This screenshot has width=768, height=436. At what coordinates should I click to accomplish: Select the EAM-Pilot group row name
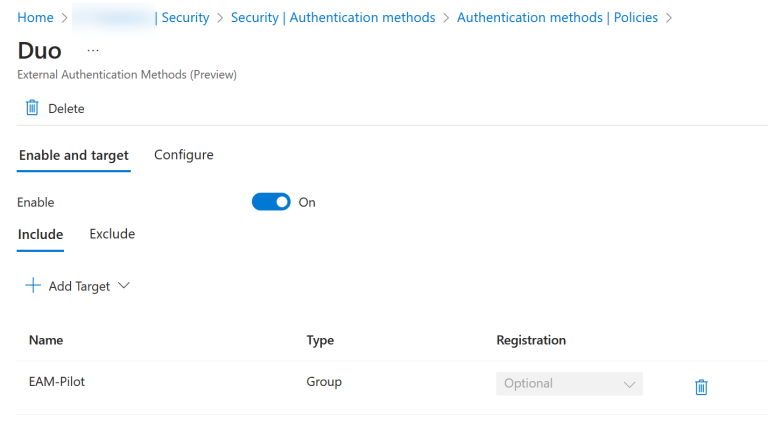57,382
